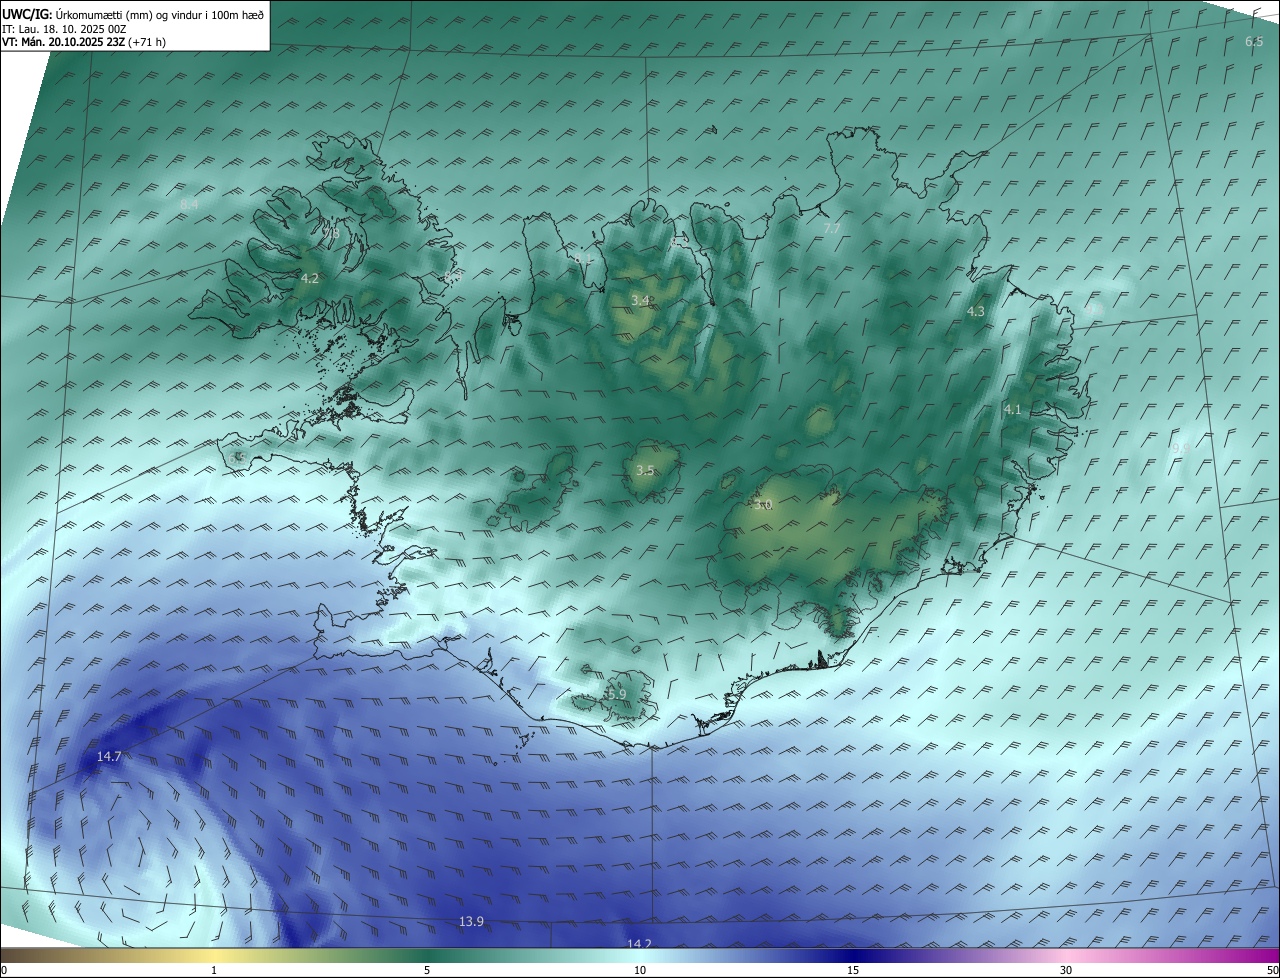The height and width of the screenshot is (978, 1280).
Task: Click the 6.5 value in the top-right corner
Action: tap(1254, 41)
